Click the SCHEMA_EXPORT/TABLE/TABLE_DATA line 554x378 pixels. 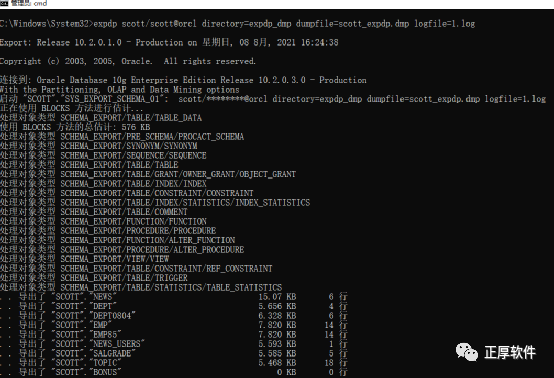click(101, 118)
